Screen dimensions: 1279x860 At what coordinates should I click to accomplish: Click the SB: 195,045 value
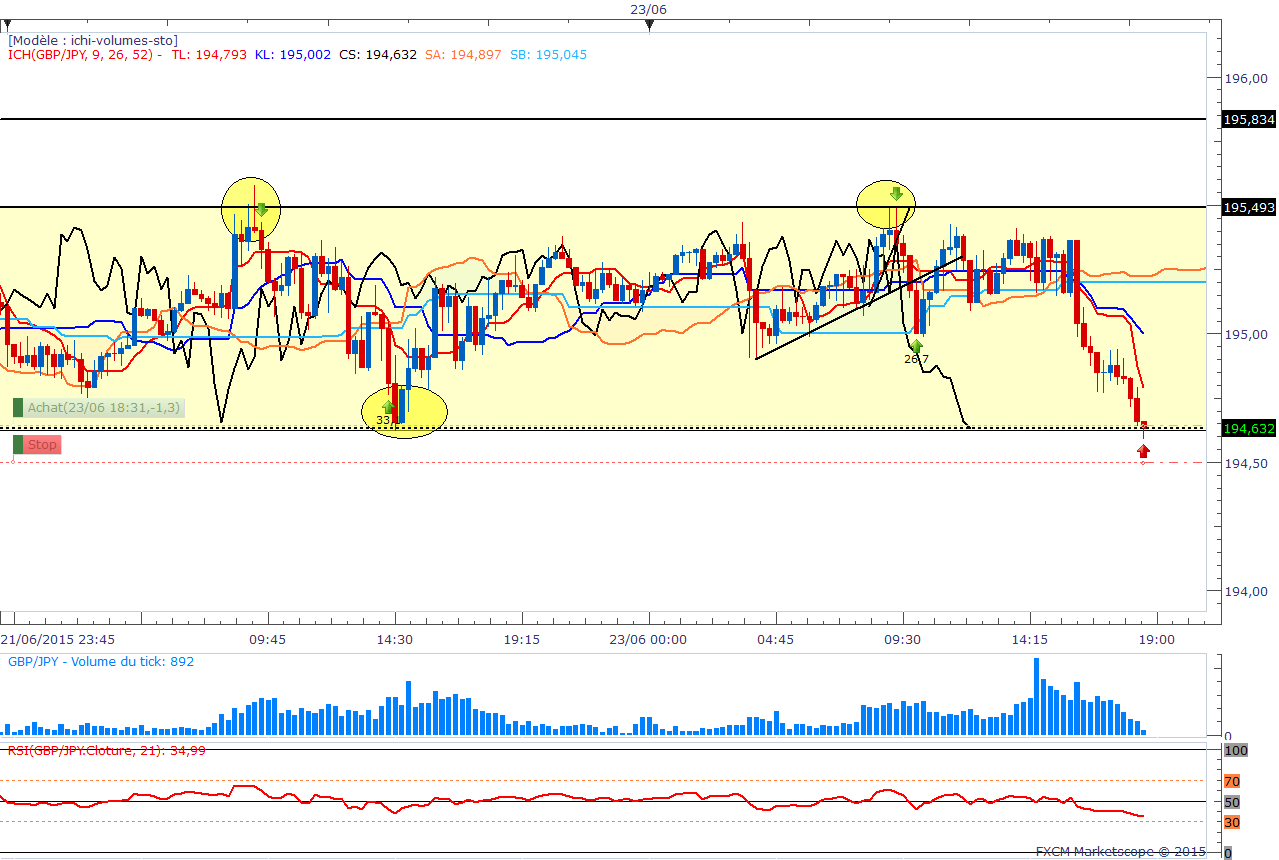[x=549, y=55]
